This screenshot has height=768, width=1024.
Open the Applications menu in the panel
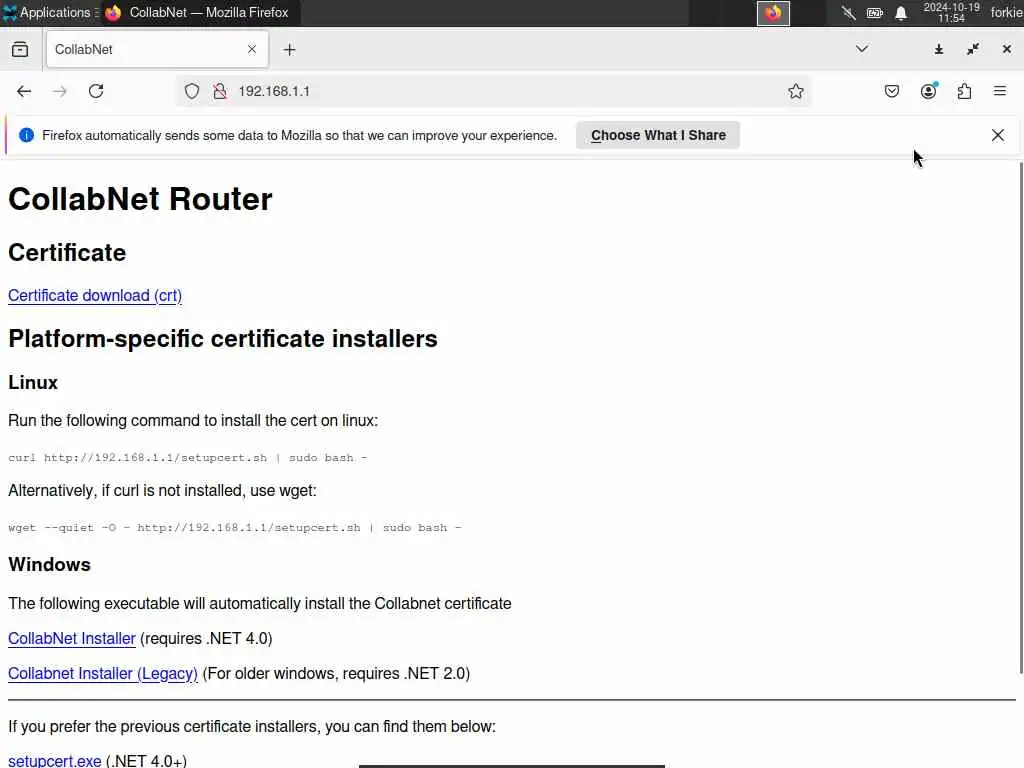49,12
